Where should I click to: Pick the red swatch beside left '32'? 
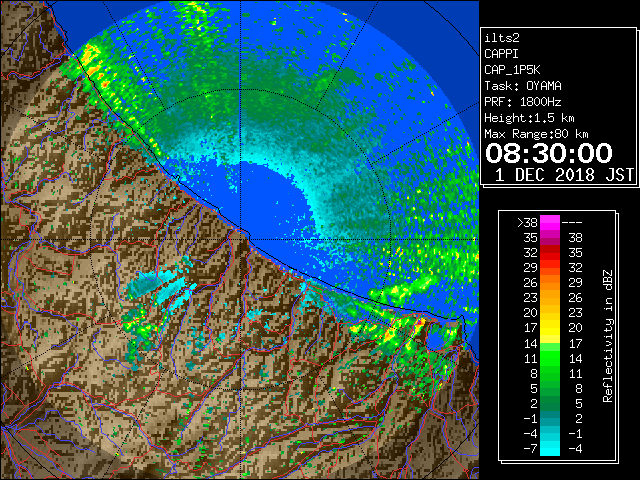coord(550,253)
